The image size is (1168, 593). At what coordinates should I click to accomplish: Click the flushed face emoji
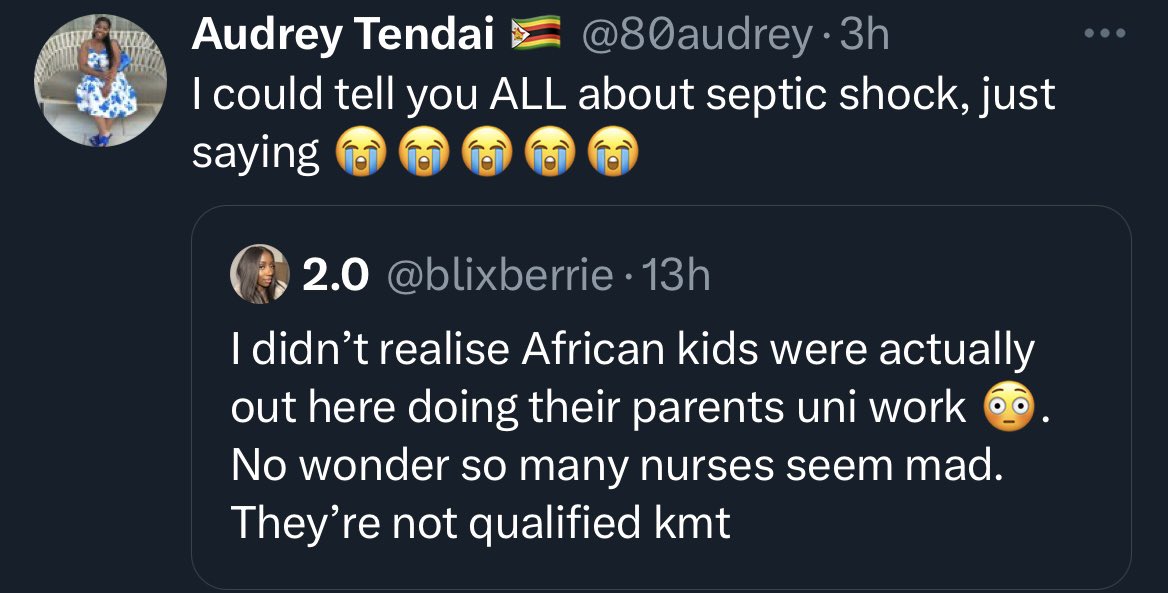1008,408
